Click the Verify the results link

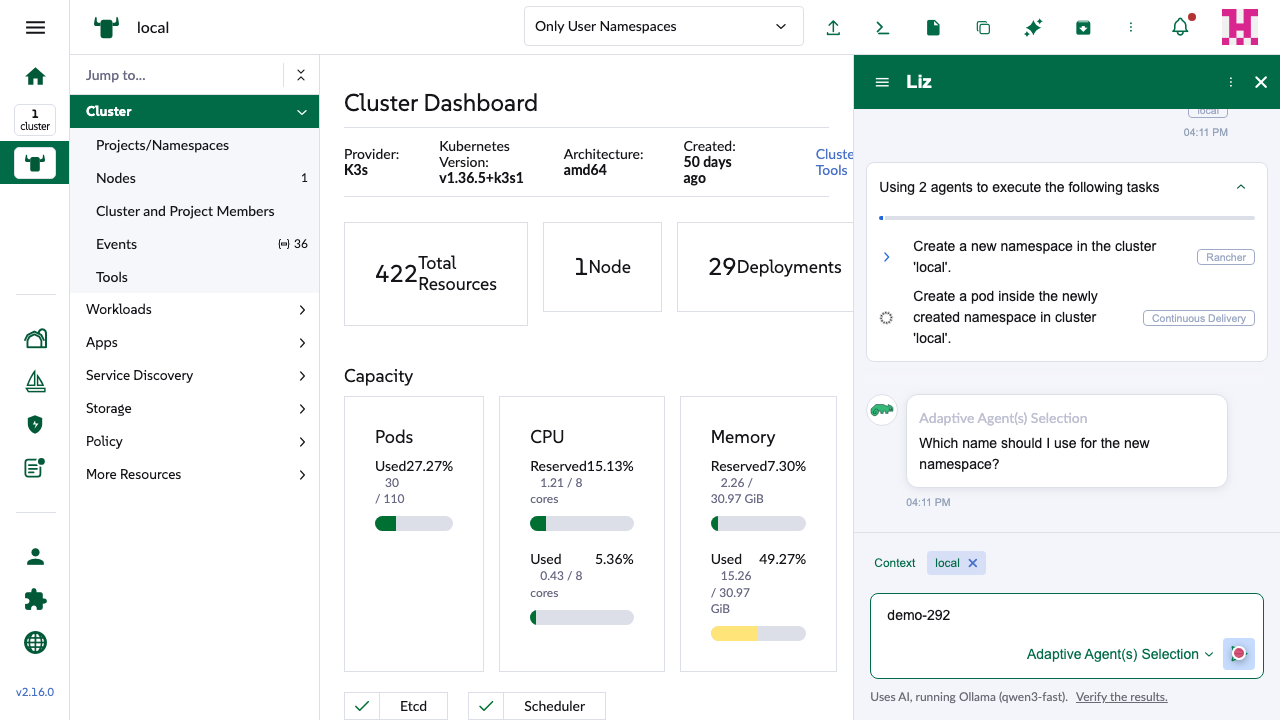pos(1122,697)
